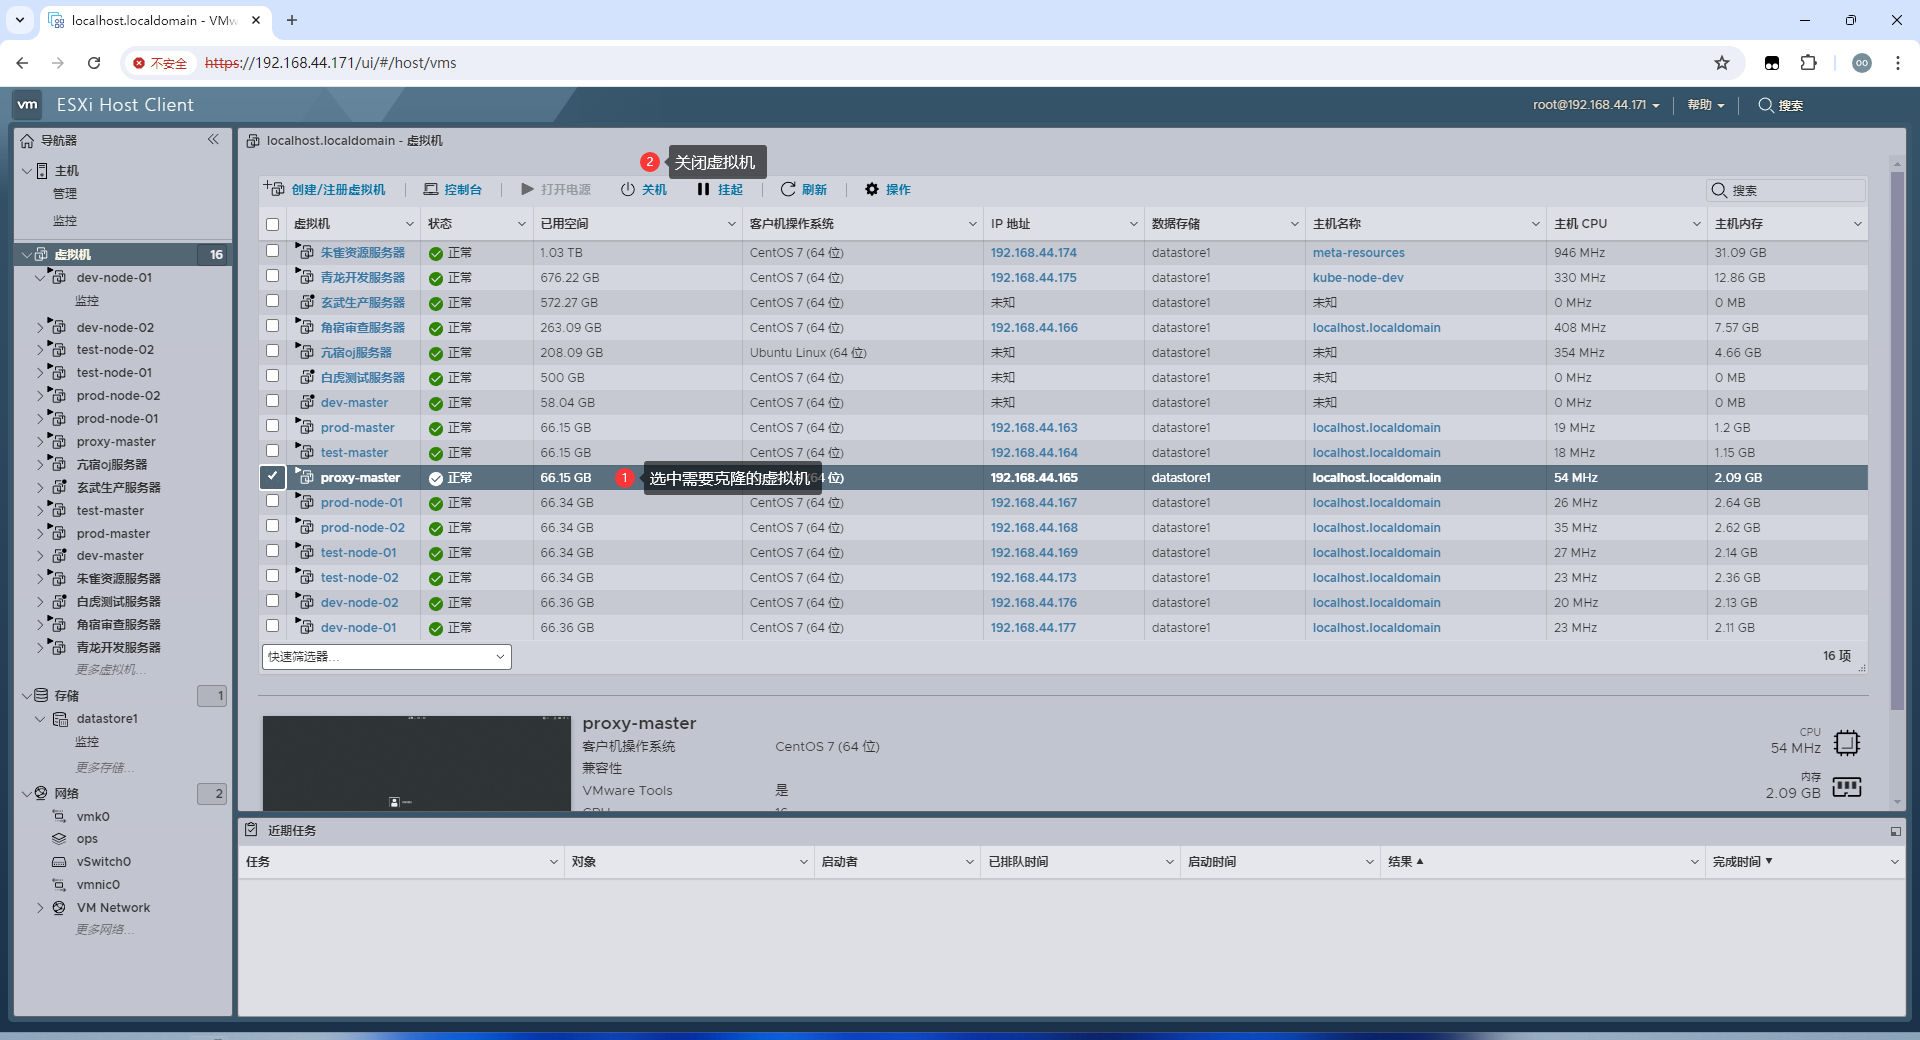The height and width of the screenshot is (1040, 1920).
Task: Collapse the dev-node-01 tree node
Action: coord(40,278)
